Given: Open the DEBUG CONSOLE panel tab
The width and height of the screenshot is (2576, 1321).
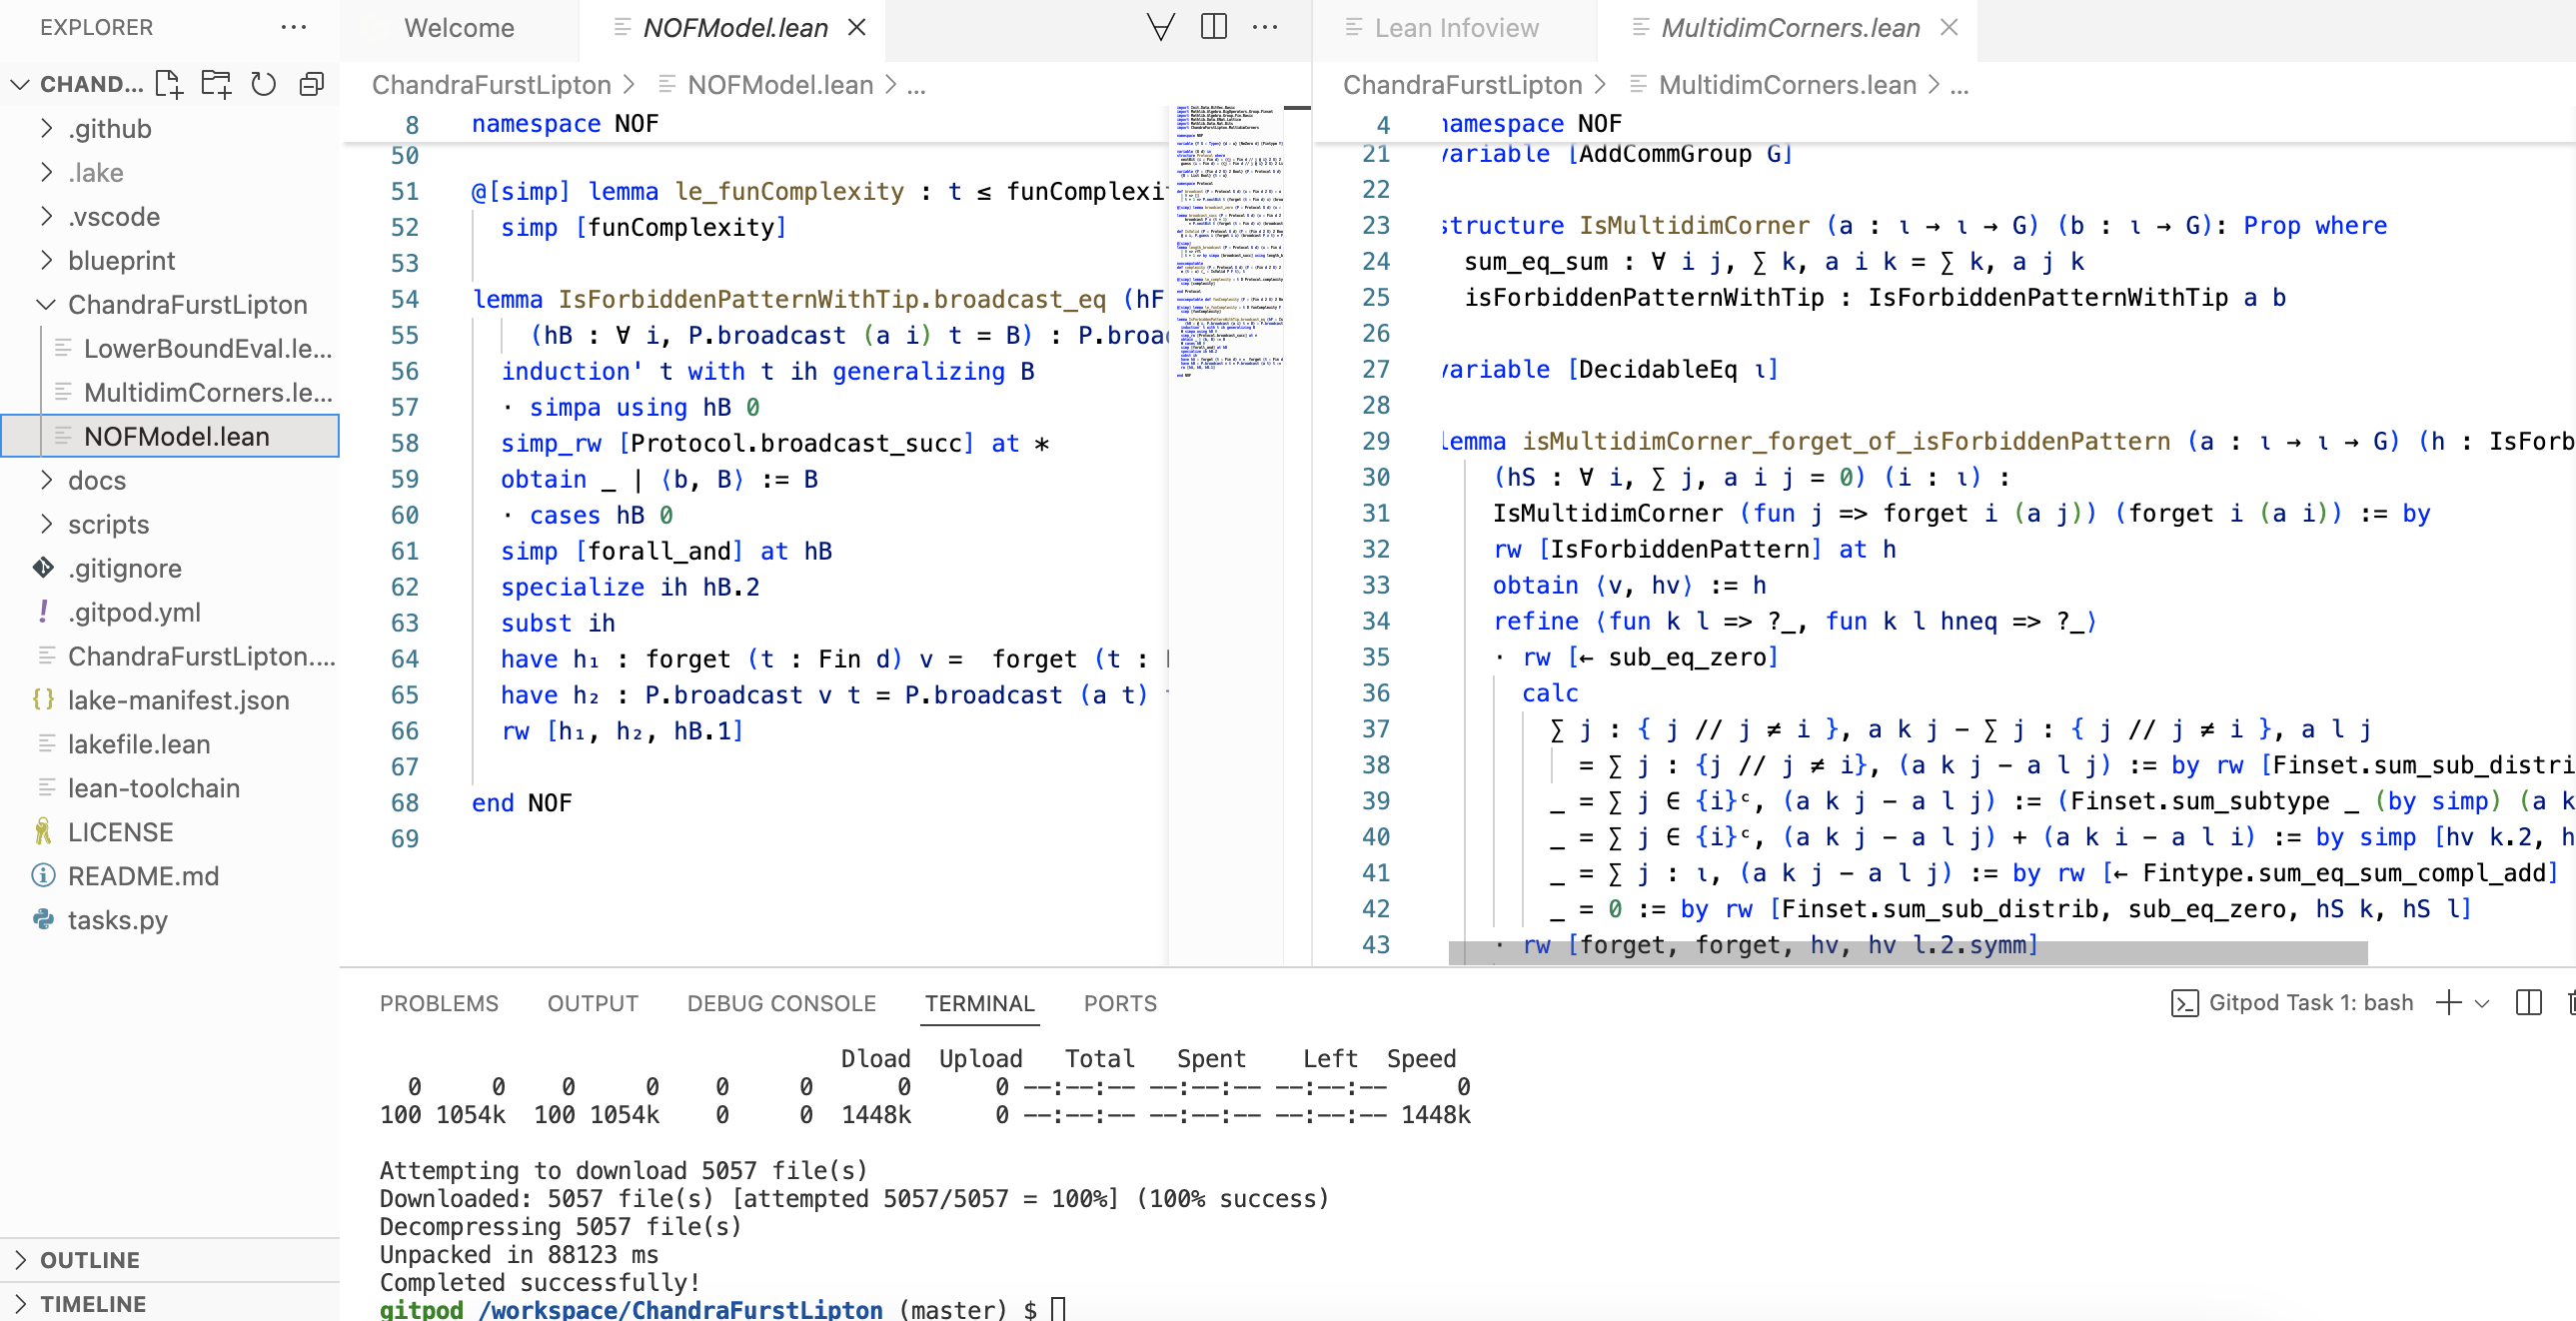Looking at the screenshot, I should tap(781, 1003).
